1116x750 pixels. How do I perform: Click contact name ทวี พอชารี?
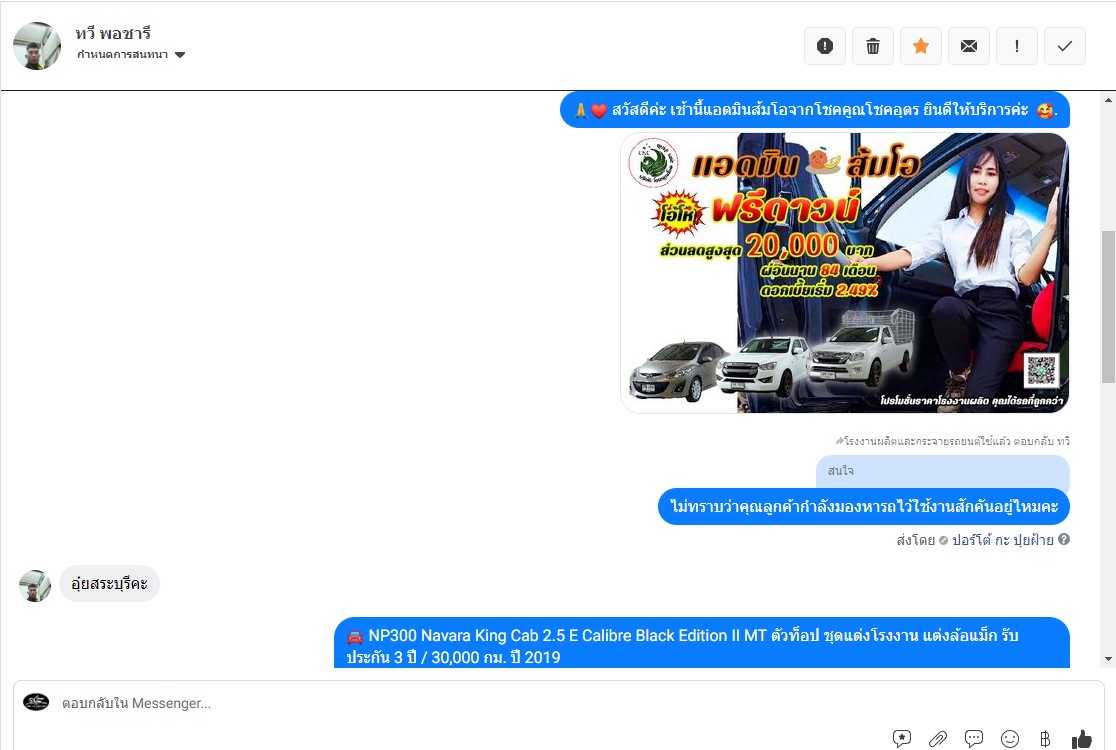113,33
